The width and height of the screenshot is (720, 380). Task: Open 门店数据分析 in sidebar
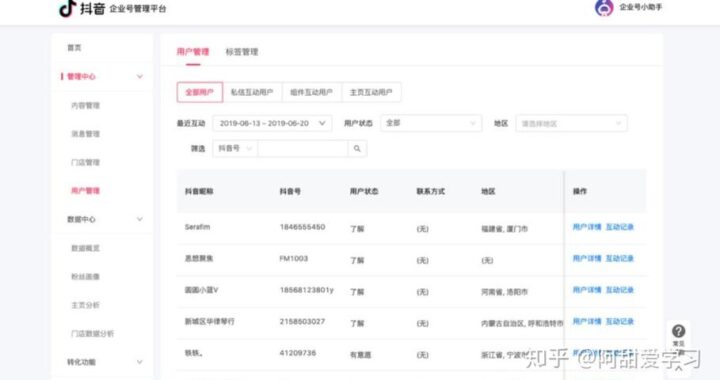[x=92, y=333]
